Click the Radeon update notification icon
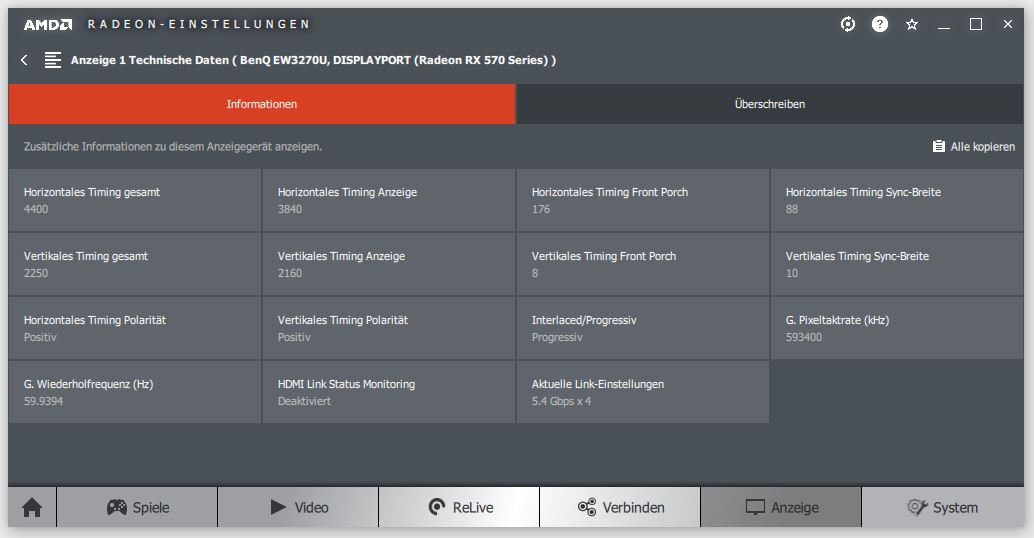Image resolution: width=1034 pixels, height=538 pixels. click(848, 24)
